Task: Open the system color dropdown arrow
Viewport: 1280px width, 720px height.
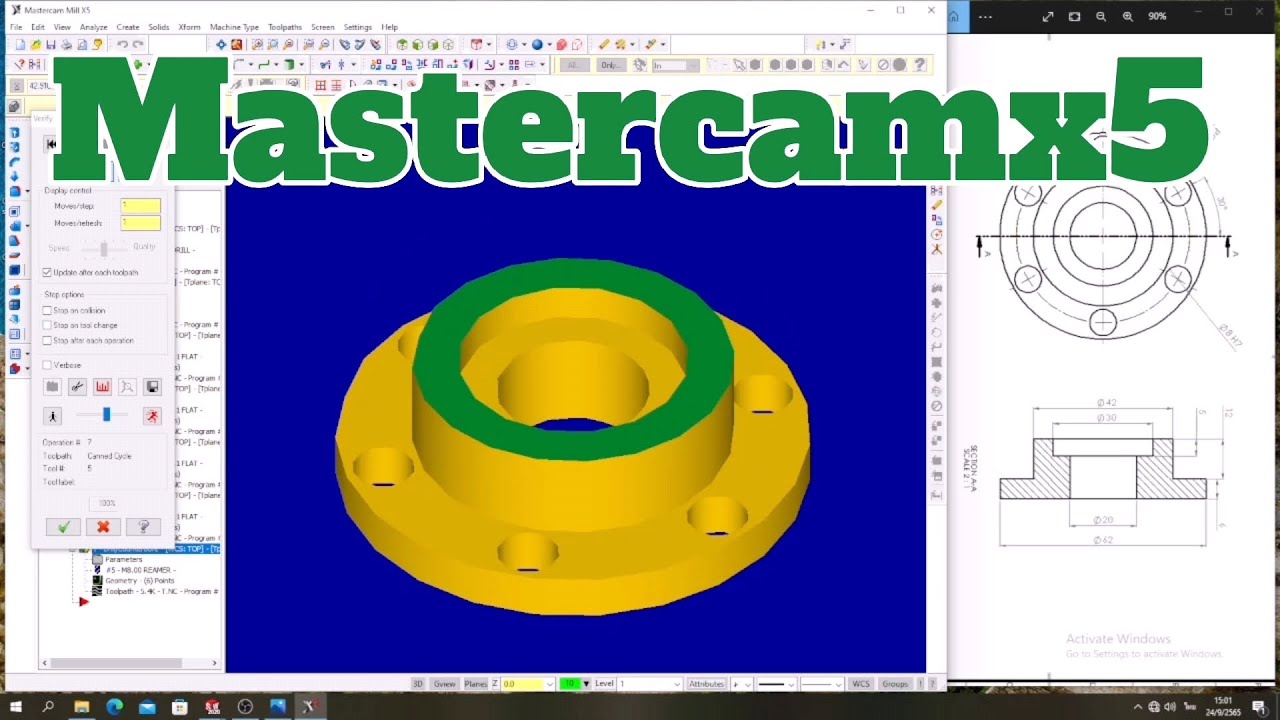Action: pos(586,684)
